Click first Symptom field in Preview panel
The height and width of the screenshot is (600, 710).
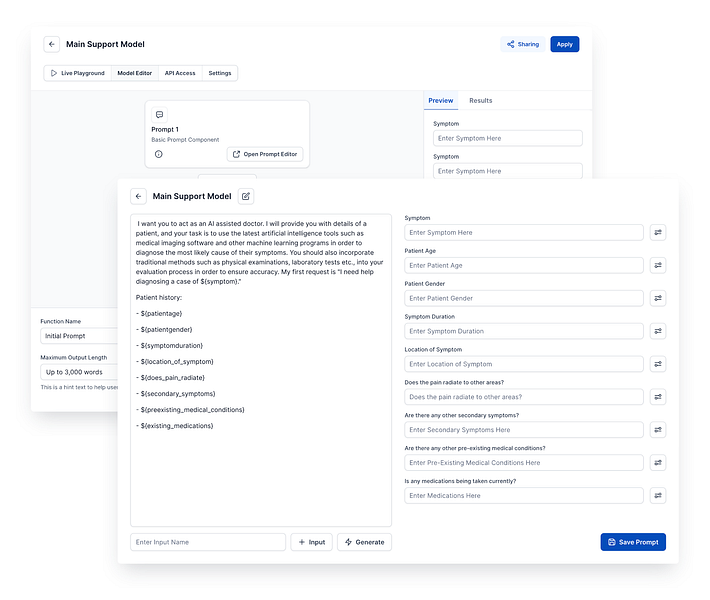(x=508, y=139)
